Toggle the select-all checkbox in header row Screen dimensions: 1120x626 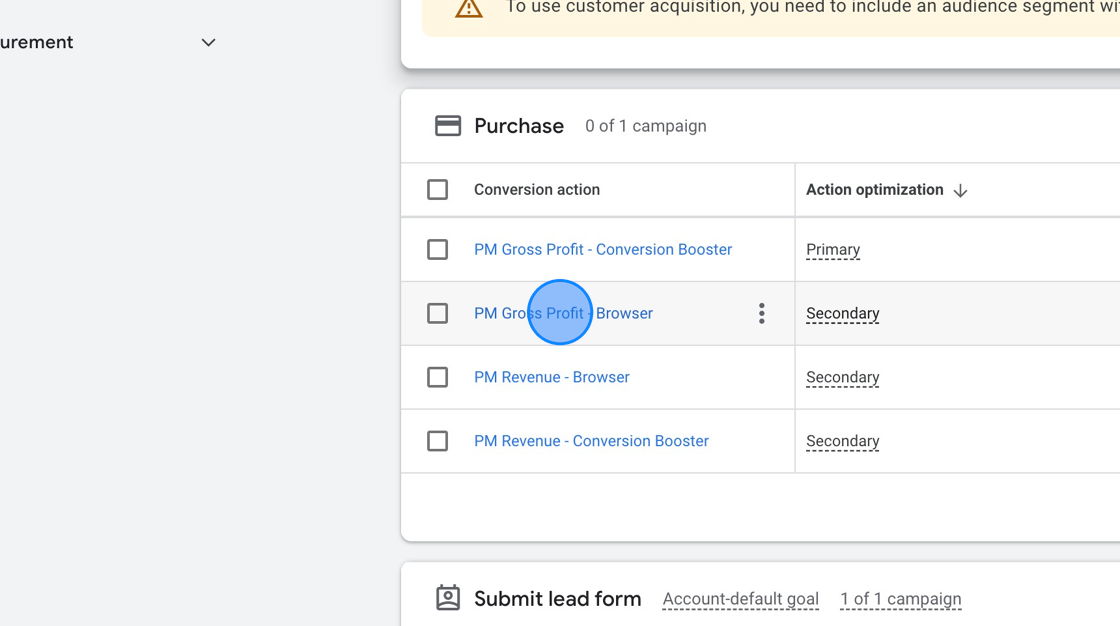click(437, 189)
